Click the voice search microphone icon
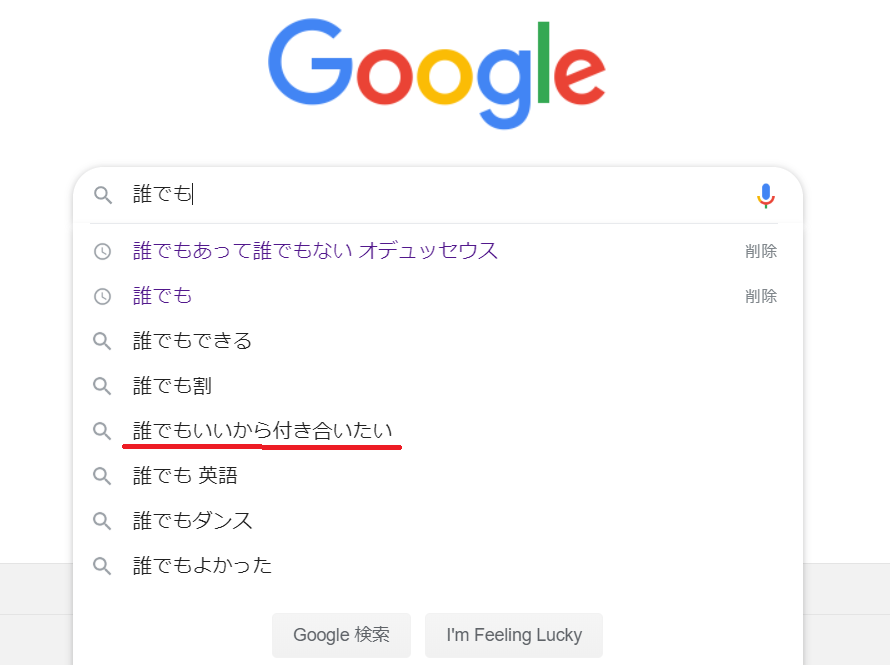 pyautogui.click(x=765, y=196)
